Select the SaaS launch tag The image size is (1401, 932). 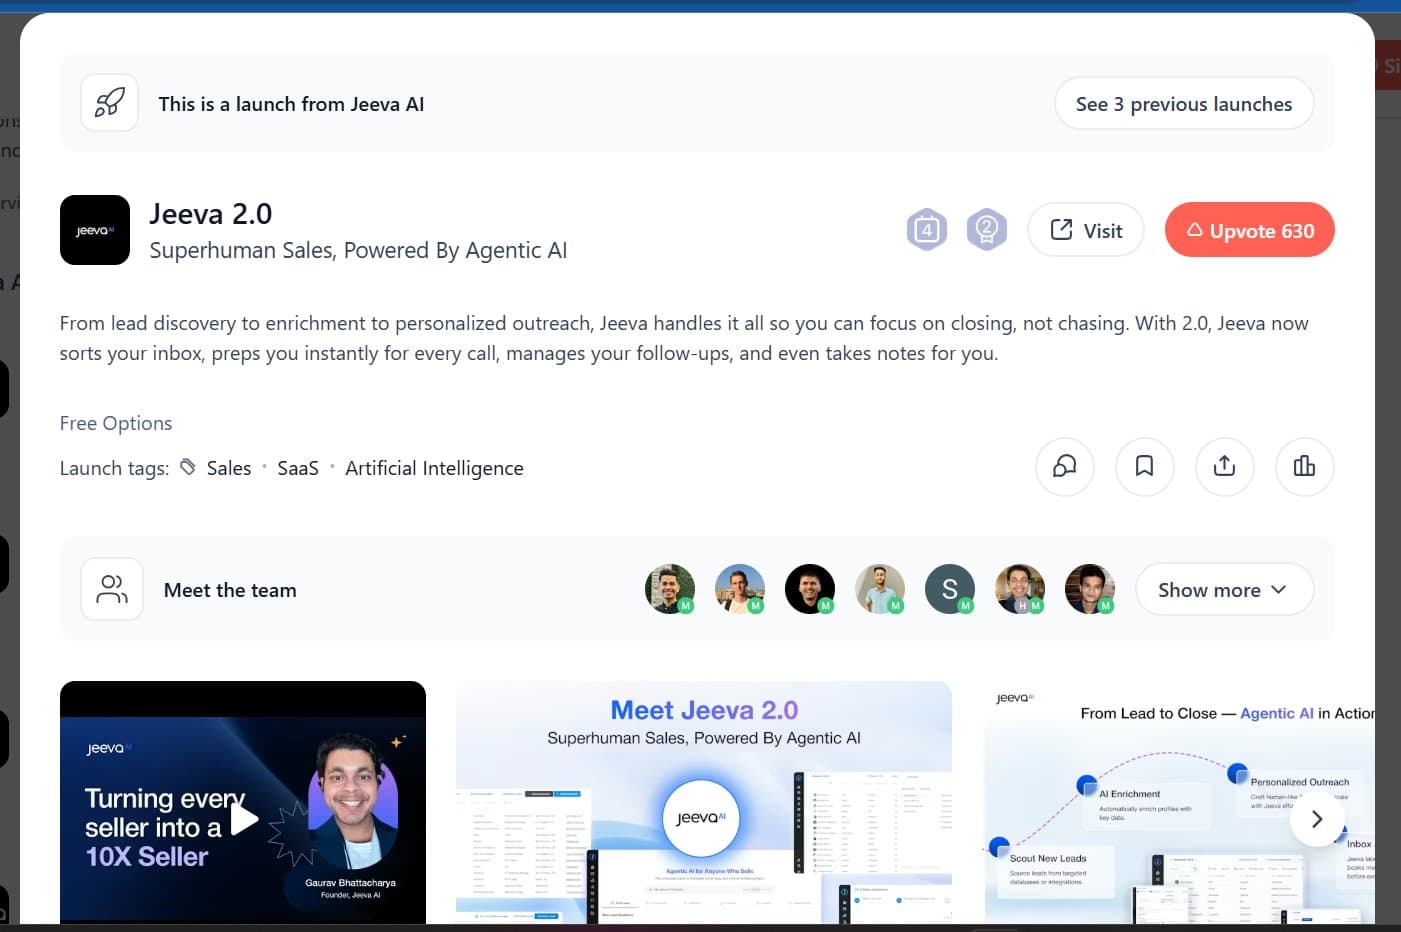pos(298,468)
